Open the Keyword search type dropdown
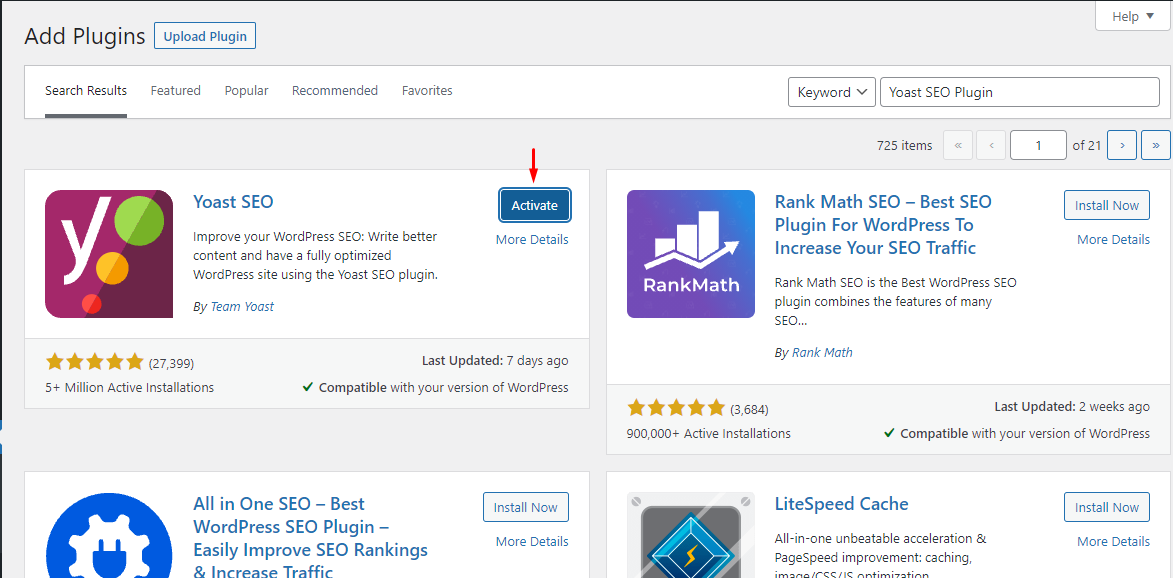Screen dimensions: 1173x578 [832, 92]
